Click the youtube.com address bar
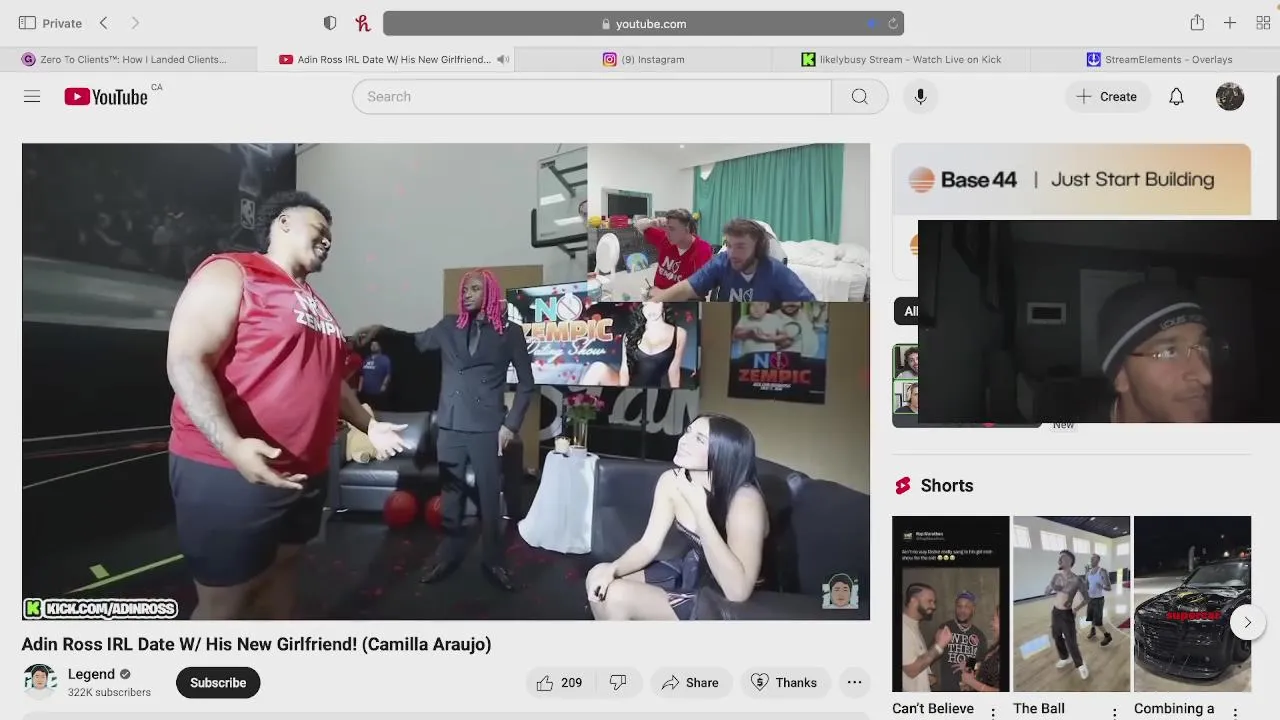1280x720 pixels. pos(643,23)
